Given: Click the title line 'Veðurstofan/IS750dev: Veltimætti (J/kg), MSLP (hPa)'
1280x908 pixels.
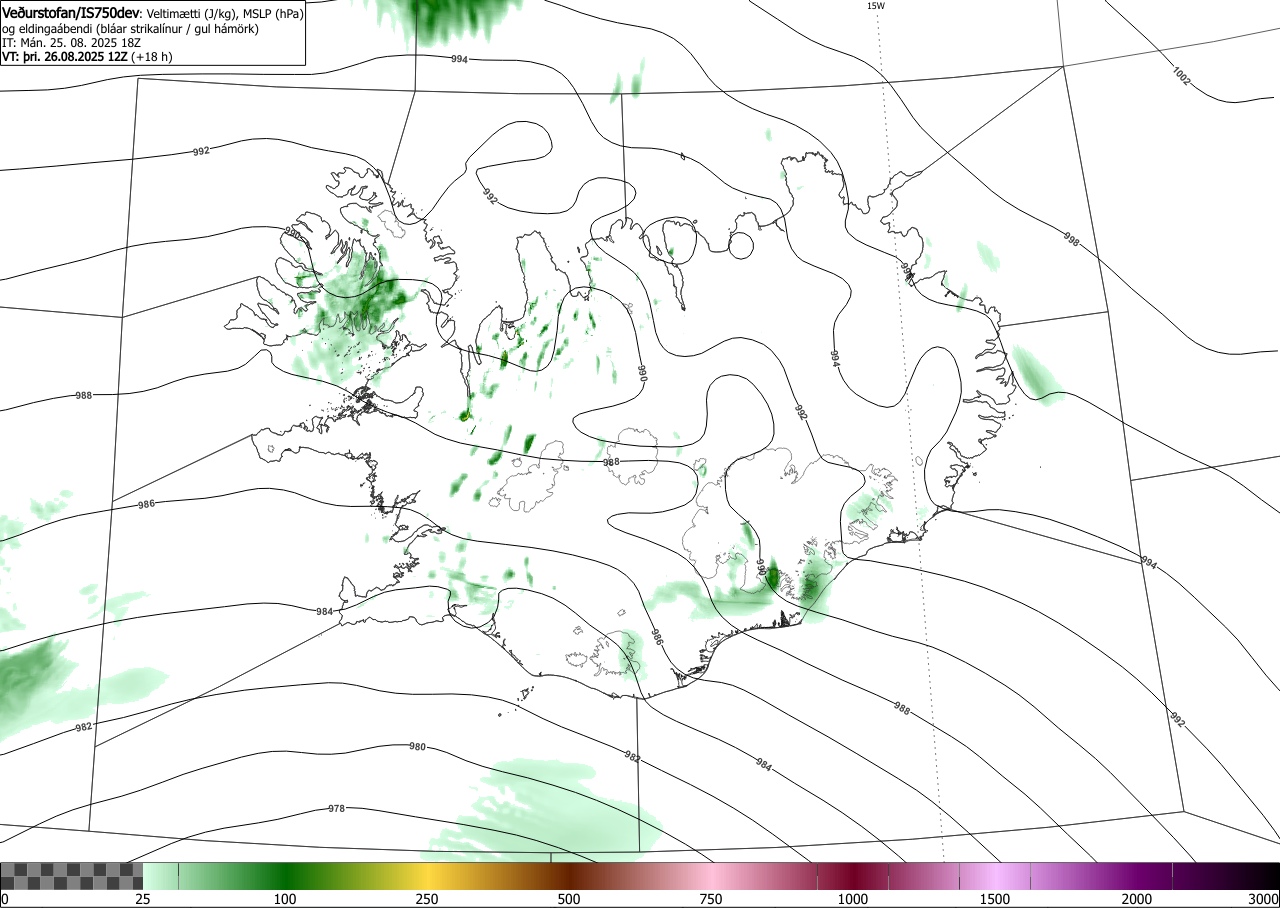Looking at the screenshot, I should (152, 14).
